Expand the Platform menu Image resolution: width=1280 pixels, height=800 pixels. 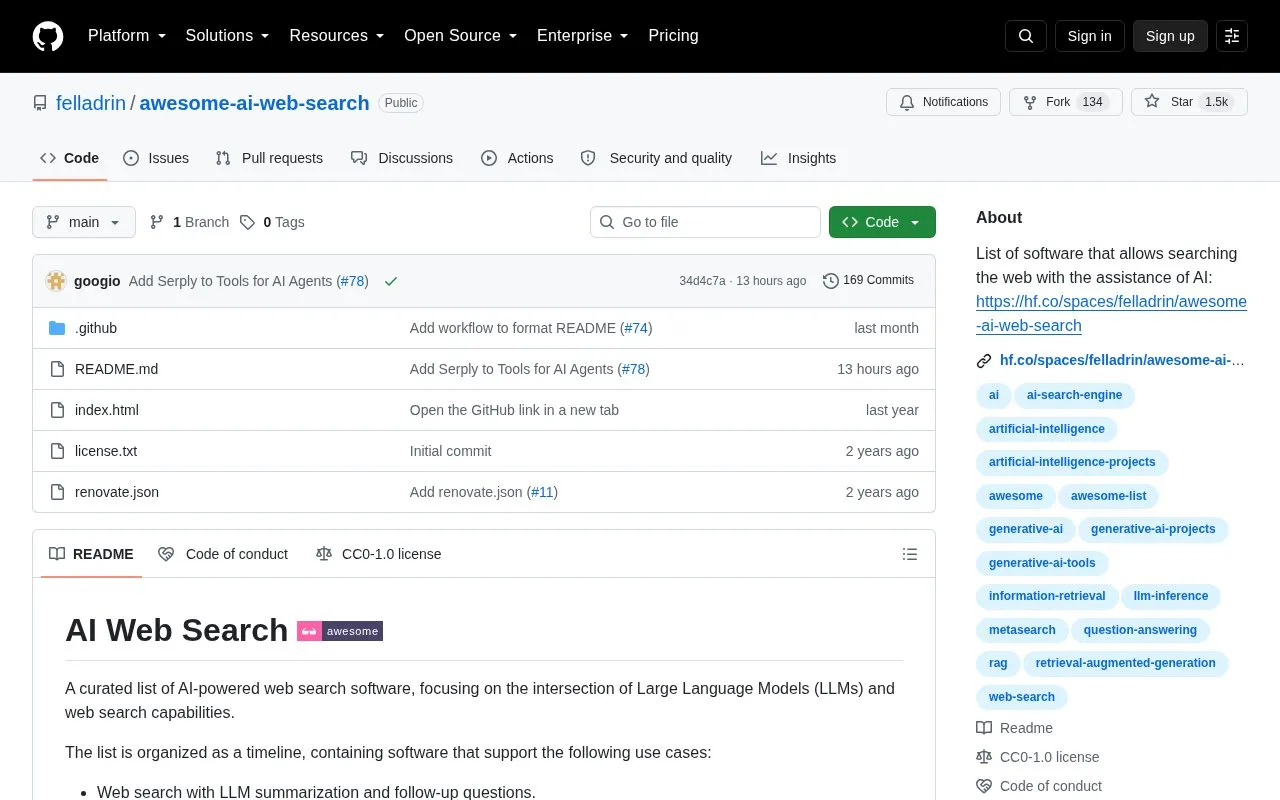click(x=127, y=36)
